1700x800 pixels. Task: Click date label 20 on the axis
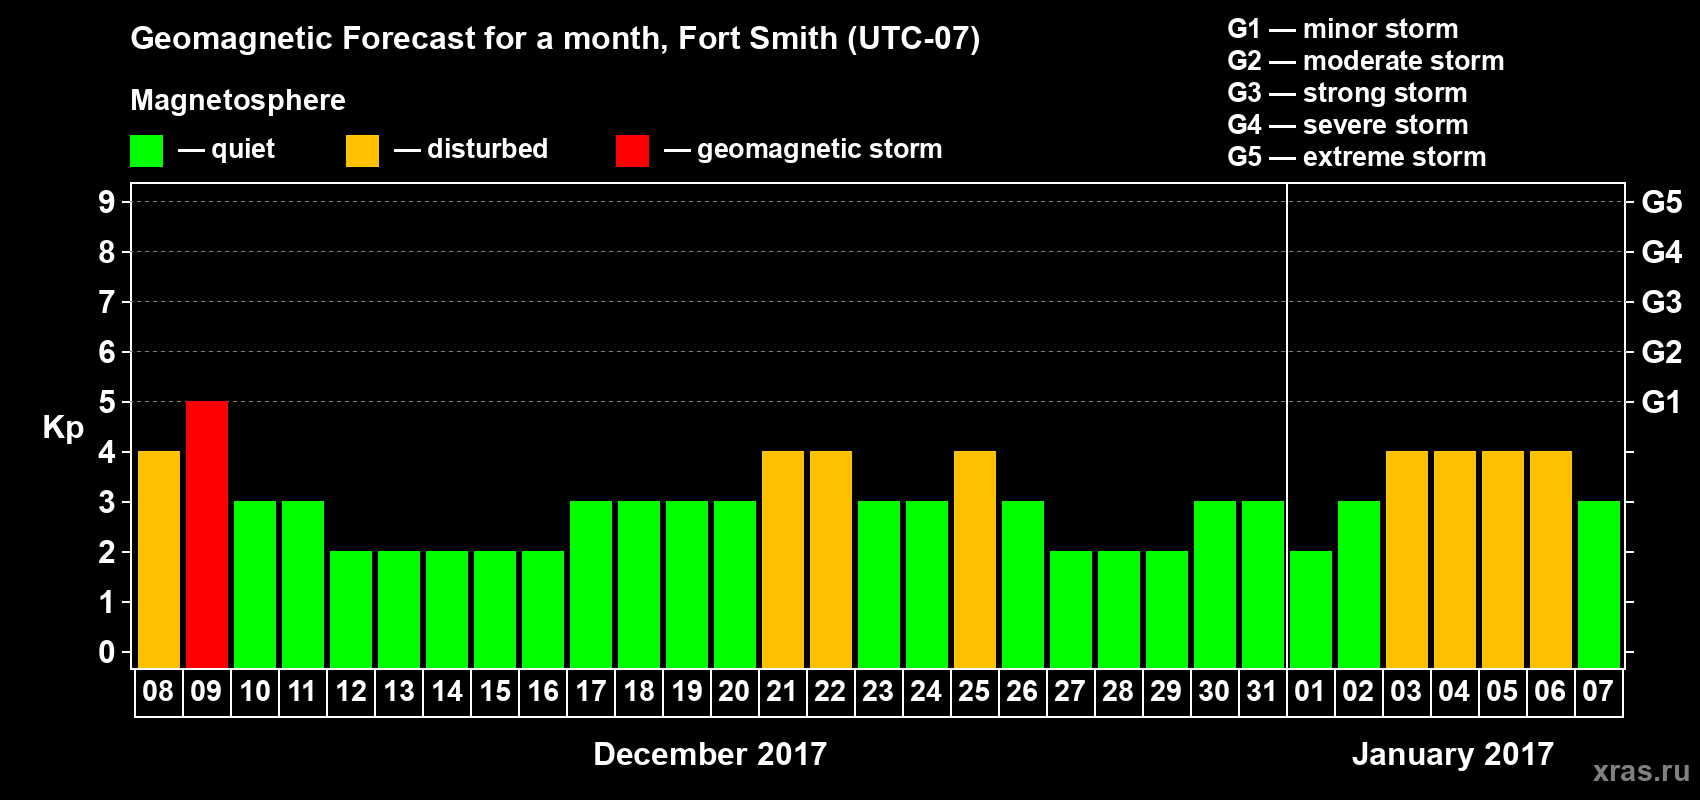click(734, 691)
